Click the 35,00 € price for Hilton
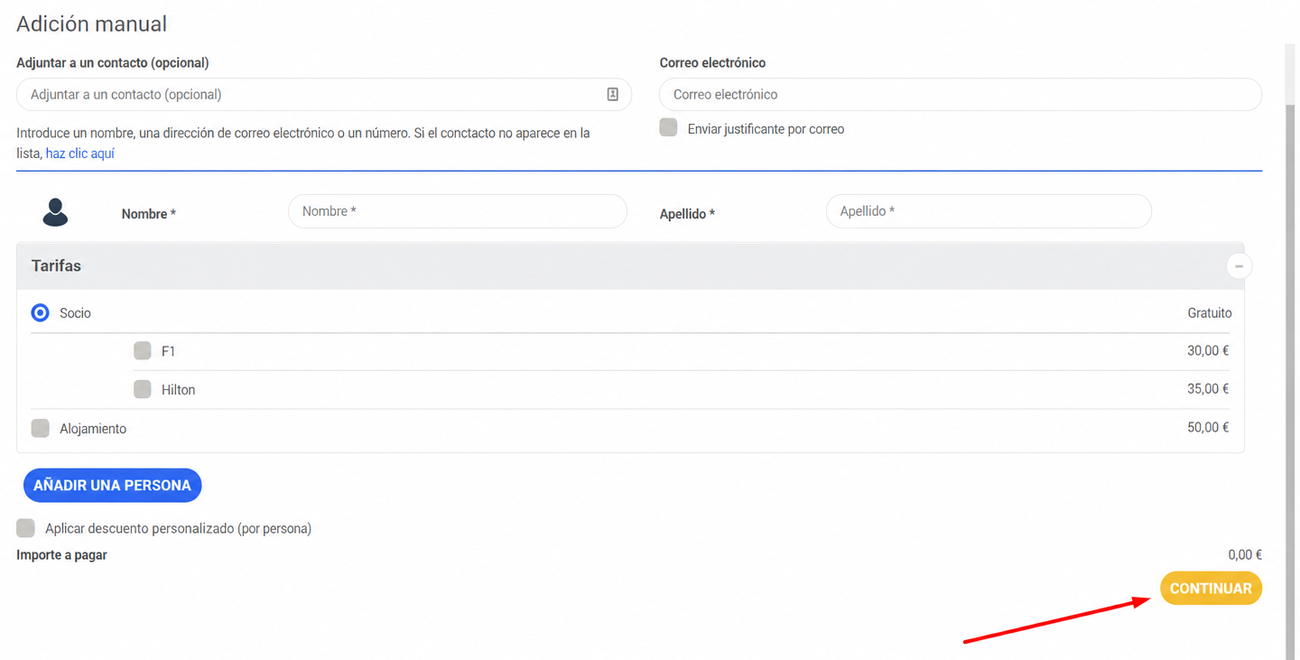This screenshot has width=1300, height=660. 1208,389
